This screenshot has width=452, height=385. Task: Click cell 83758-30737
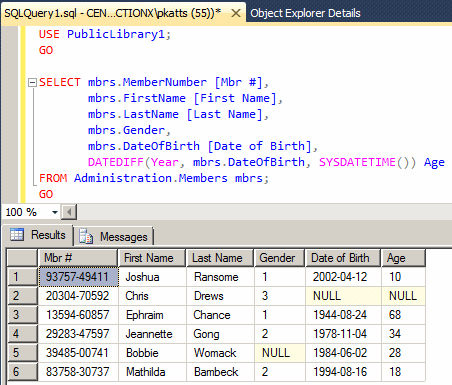point(78,372)
